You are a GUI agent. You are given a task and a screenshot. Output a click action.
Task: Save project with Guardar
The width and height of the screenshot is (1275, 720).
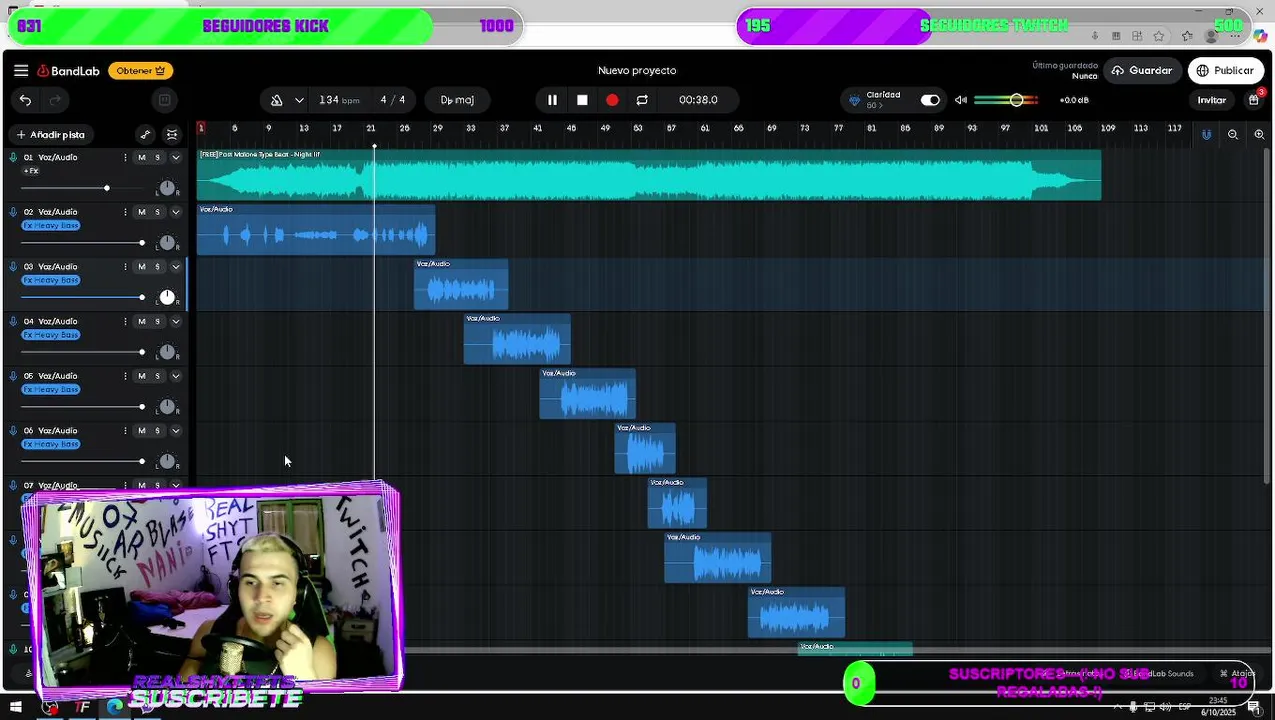[x=1142, y=70]
